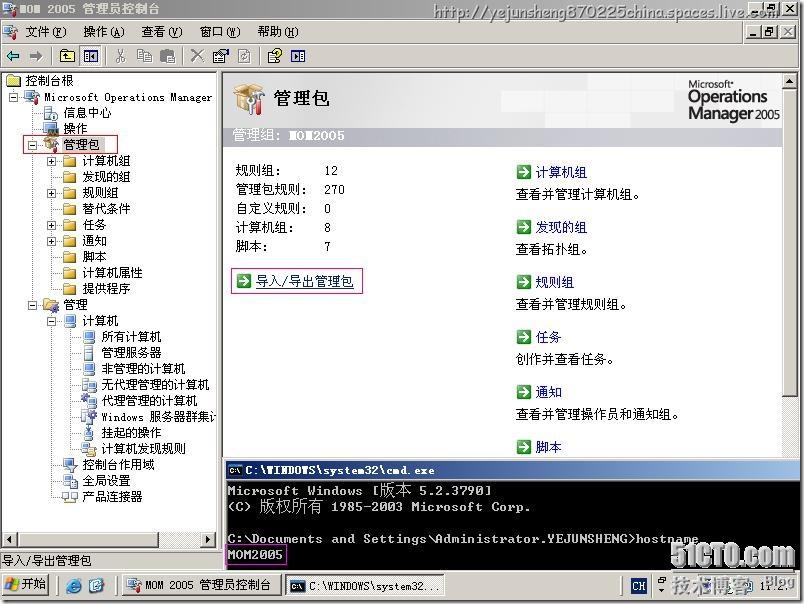804x604 pixels.
Task: Click the green arrow icon beside 通知 link
Action: (x=524, y=392)
